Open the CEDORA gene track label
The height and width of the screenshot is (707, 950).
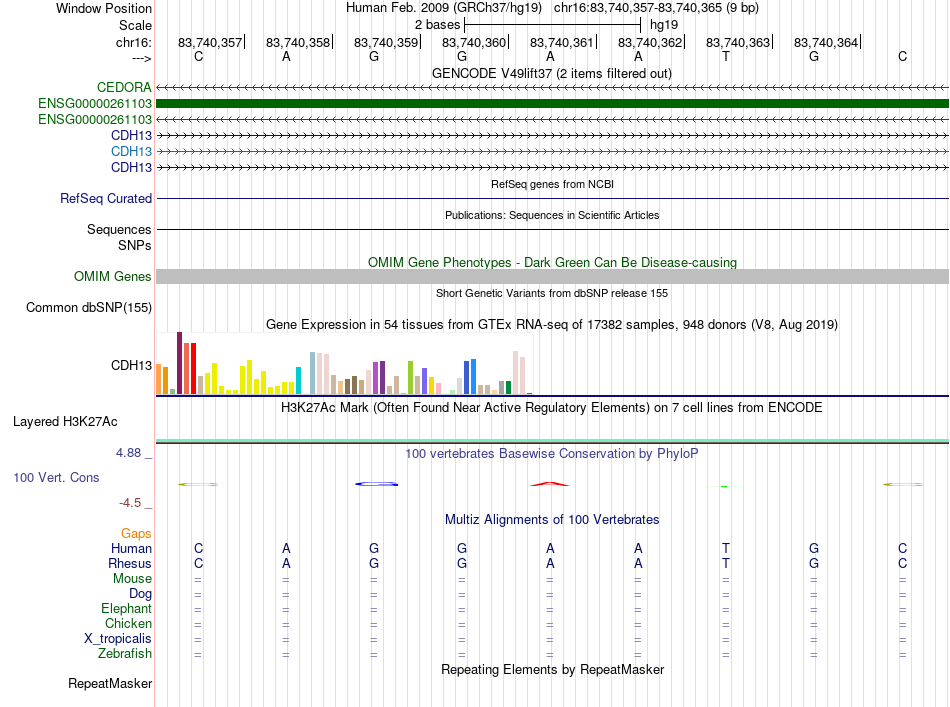tap(124, 87)
